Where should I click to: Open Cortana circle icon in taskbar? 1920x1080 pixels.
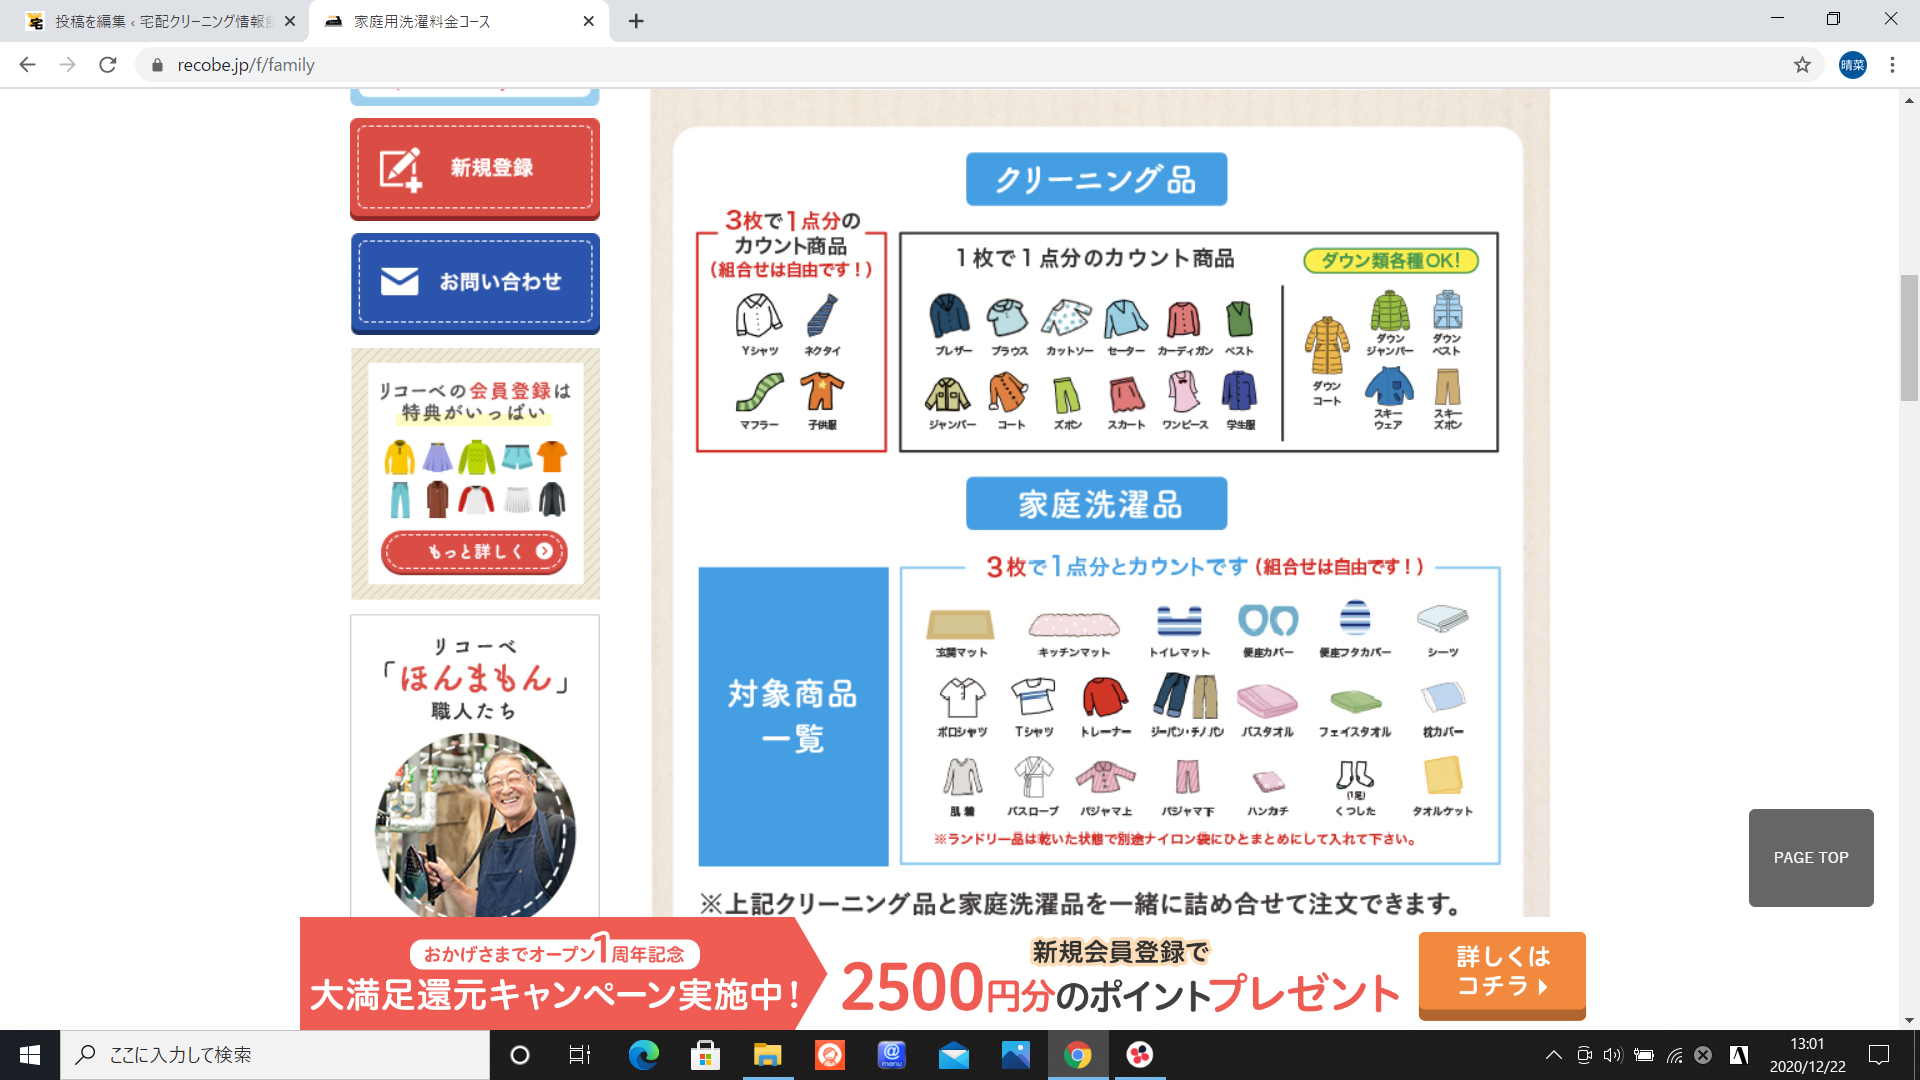tap(519, 1055)
